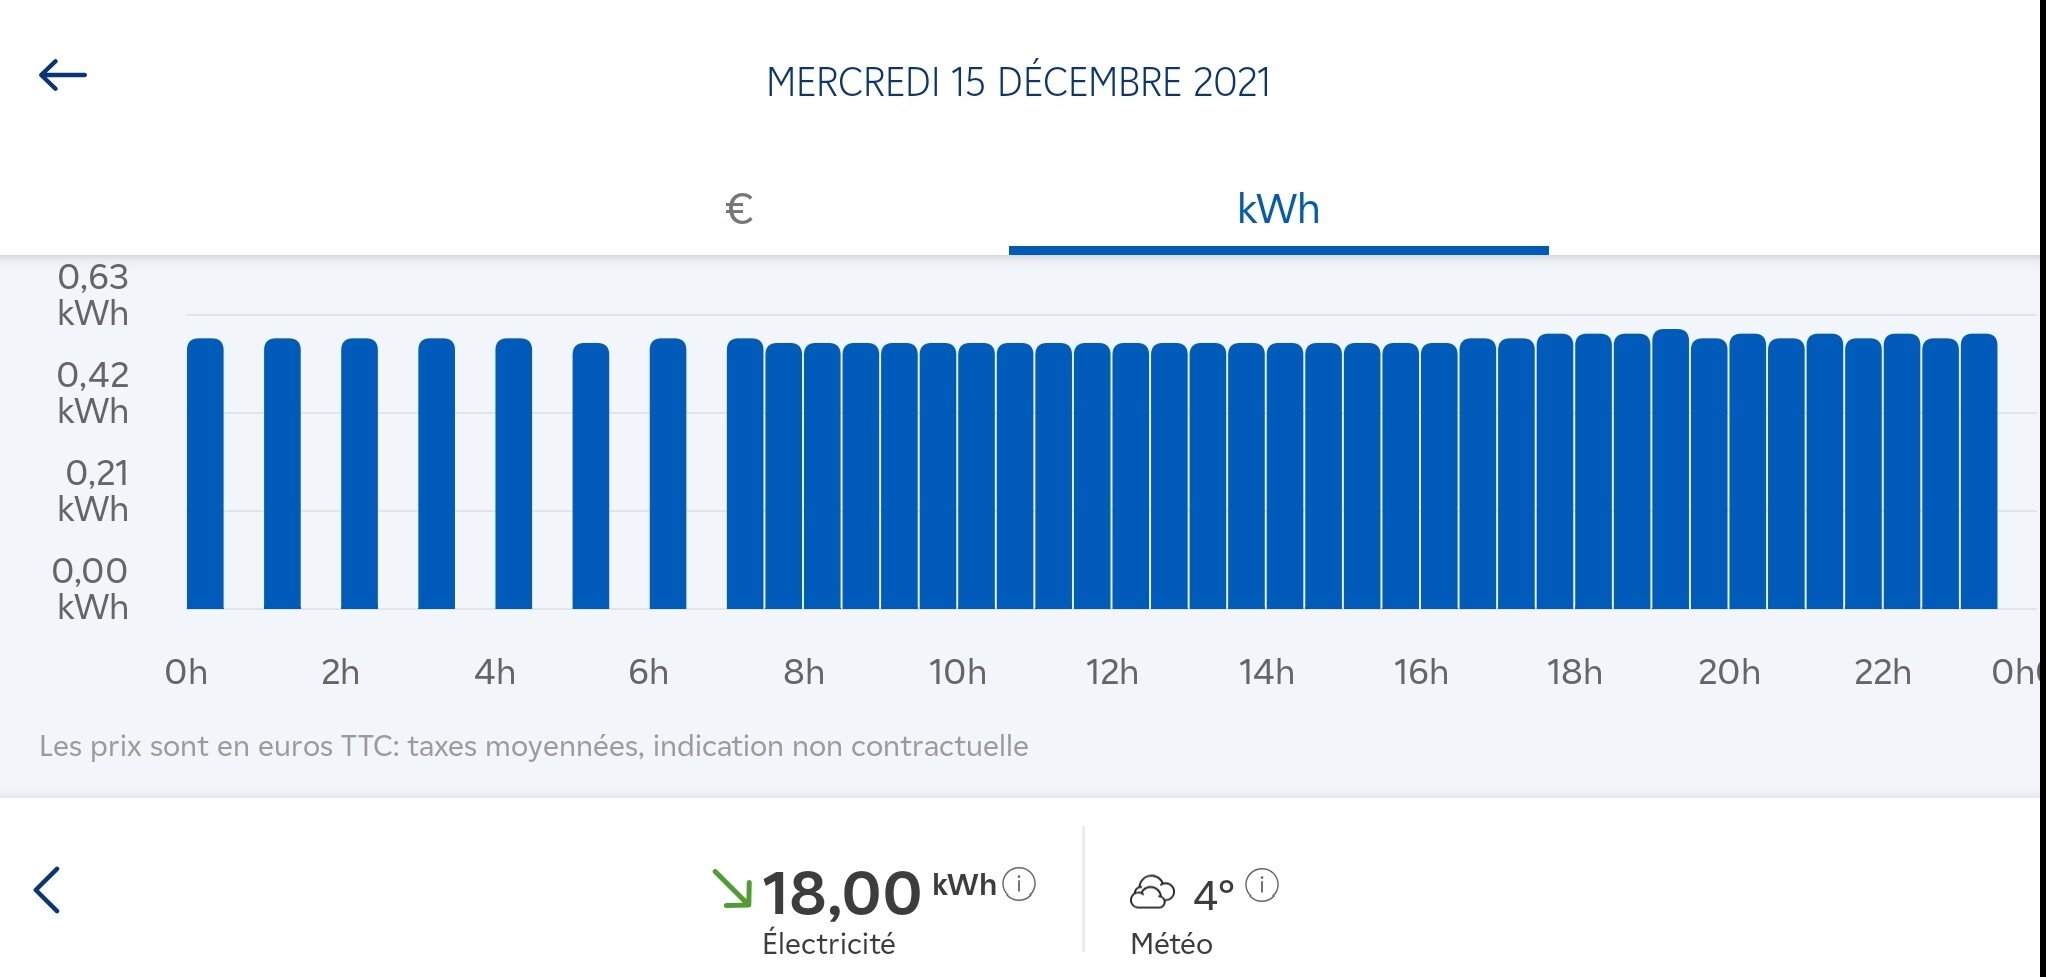The width and height of the screenshot is (2046, 977).
Task: Tap the 8h axis label
Action: [804, 672]
